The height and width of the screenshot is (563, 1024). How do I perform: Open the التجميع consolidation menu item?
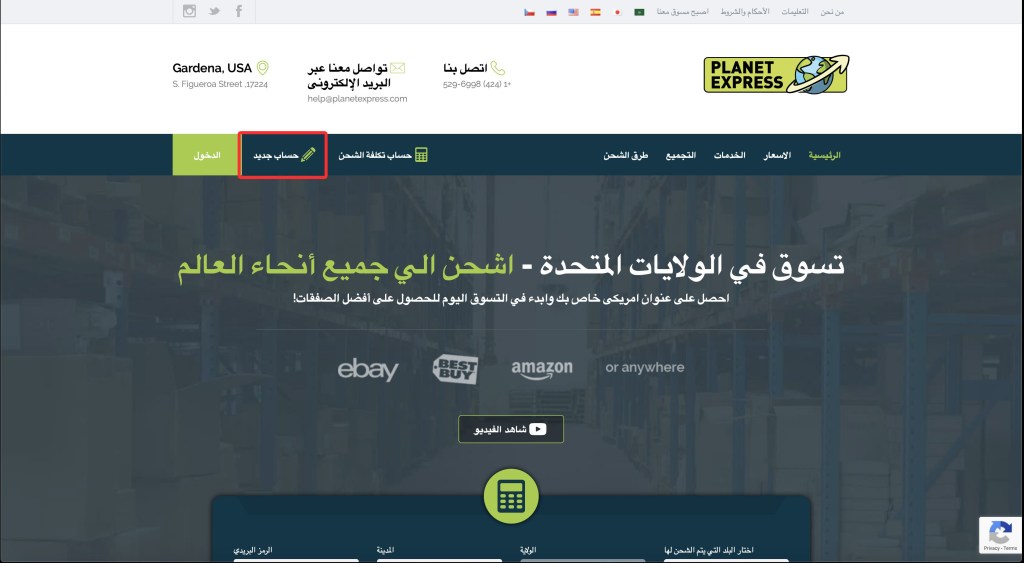[680, 155]
